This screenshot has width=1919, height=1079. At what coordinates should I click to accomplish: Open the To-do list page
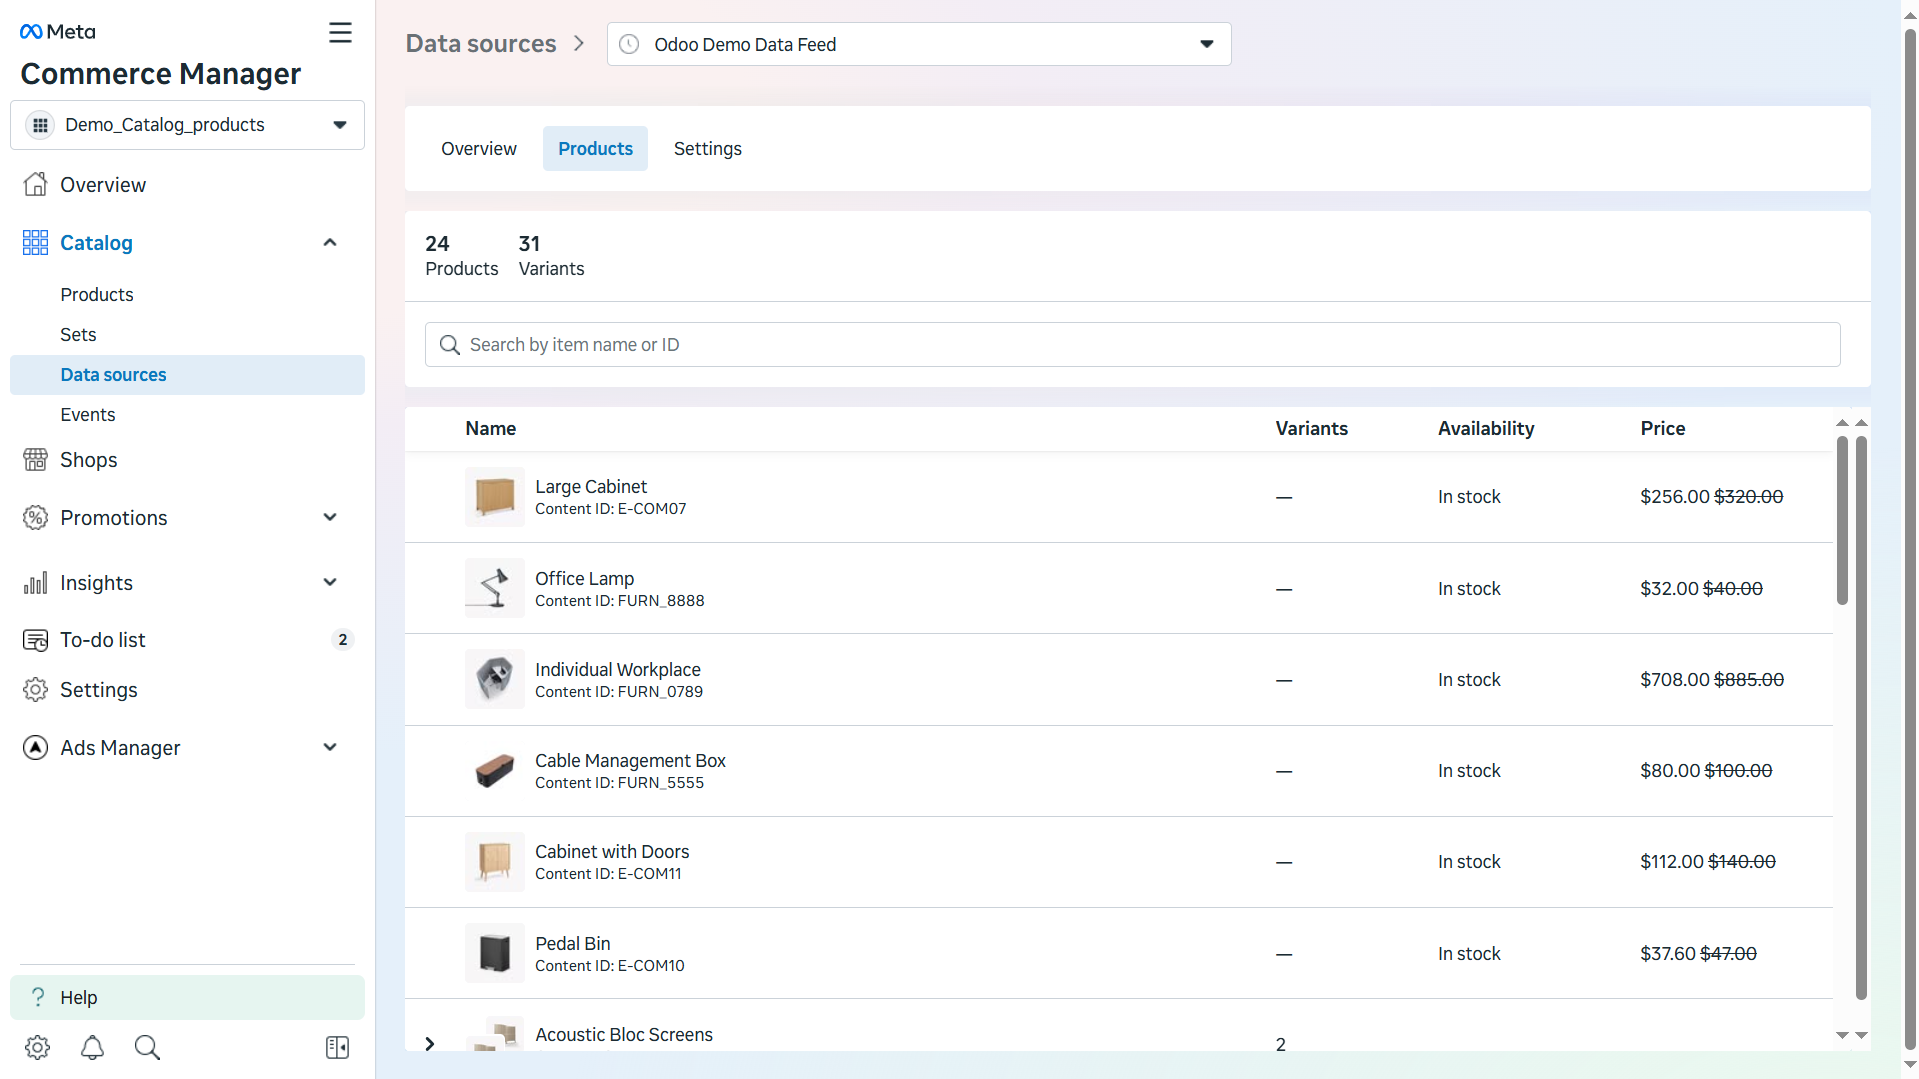click(103, 640)
